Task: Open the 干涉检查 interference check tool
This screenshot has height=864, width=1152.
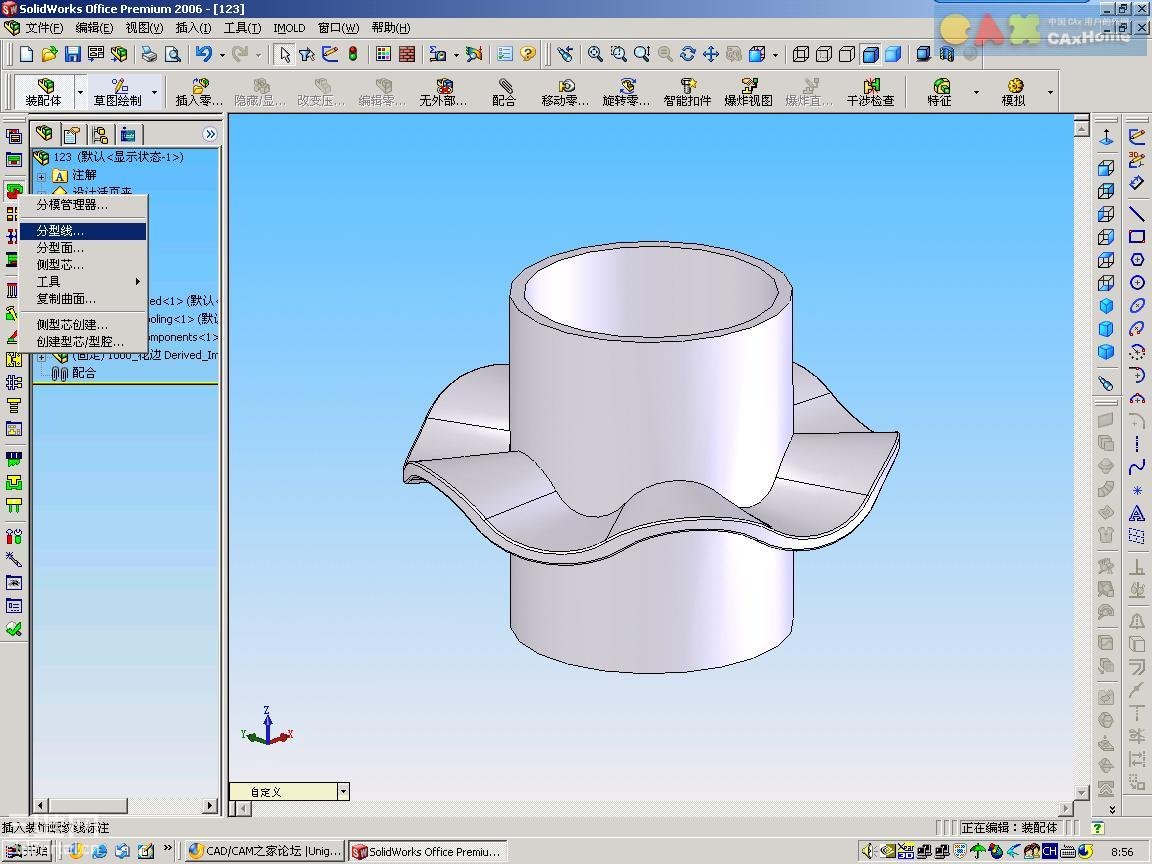Action: tap(870, 92)
